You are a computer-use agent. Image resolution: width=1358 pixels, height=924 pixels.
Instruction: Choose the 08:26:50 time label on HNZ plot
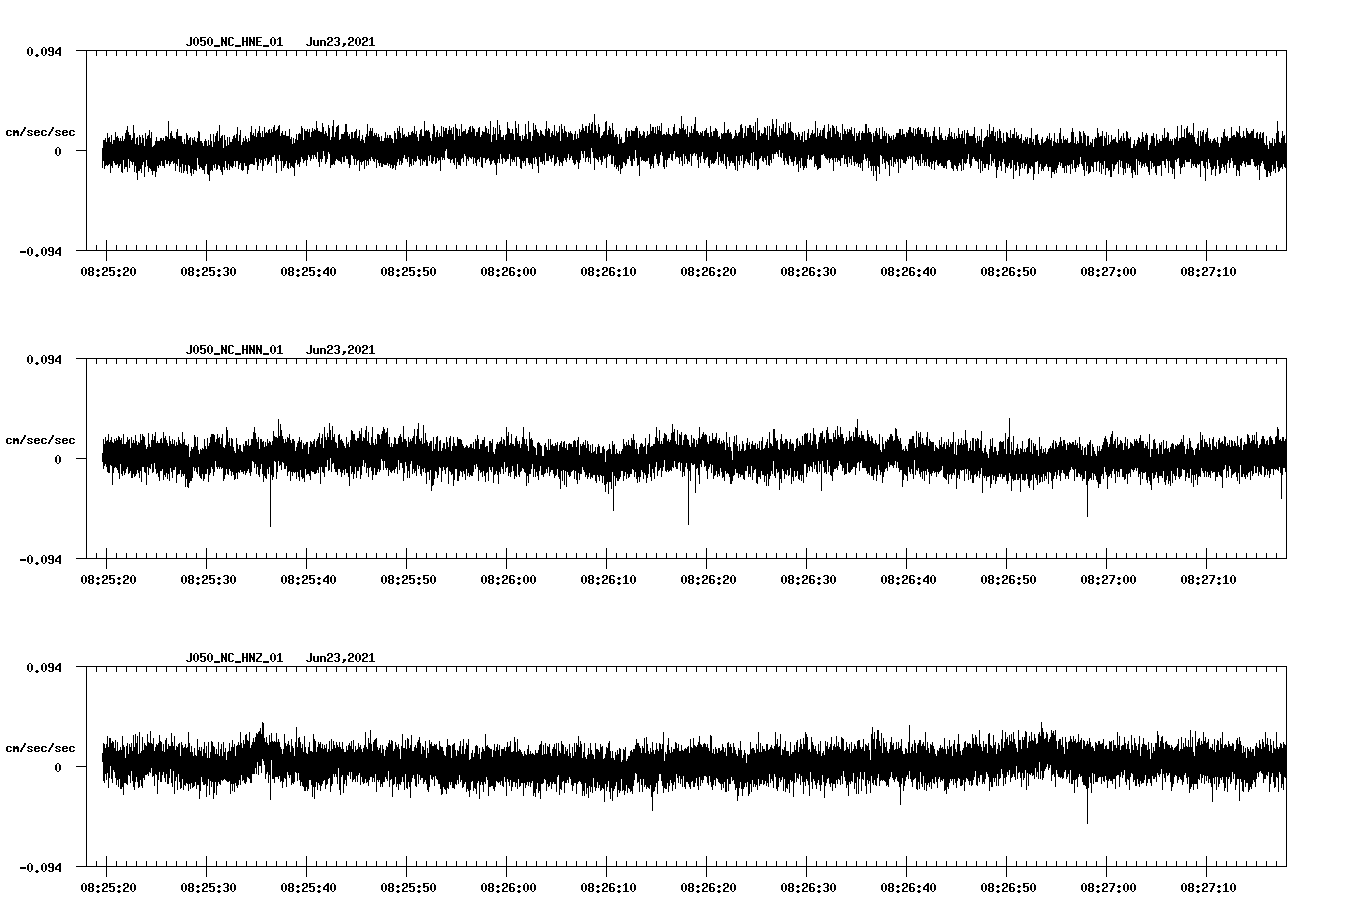point(1008,888)
